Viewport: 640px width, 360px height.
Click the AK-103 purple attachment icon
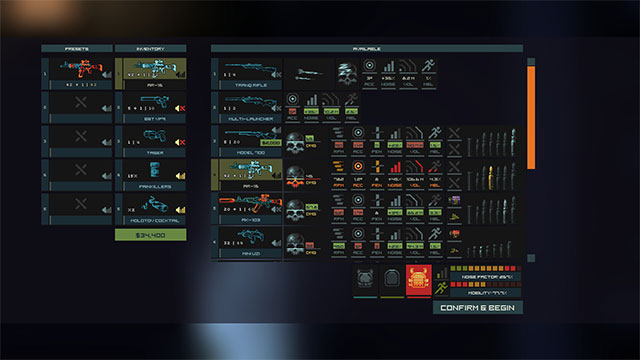454,200
